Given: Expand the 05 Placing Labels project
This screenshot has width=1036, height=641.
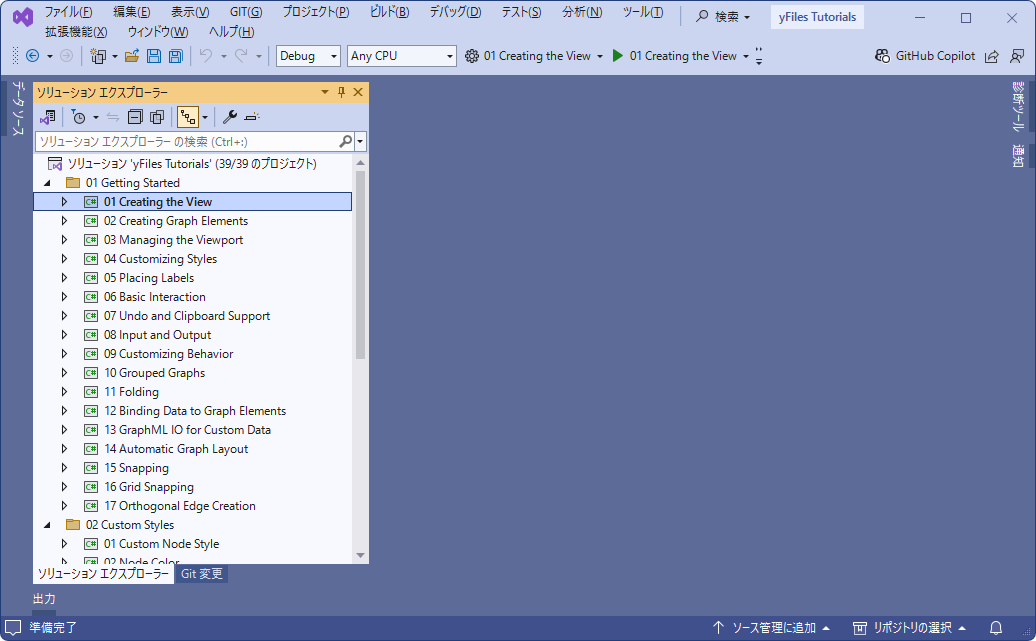Looking at the screenshot, I should click(x=65, y=278).
